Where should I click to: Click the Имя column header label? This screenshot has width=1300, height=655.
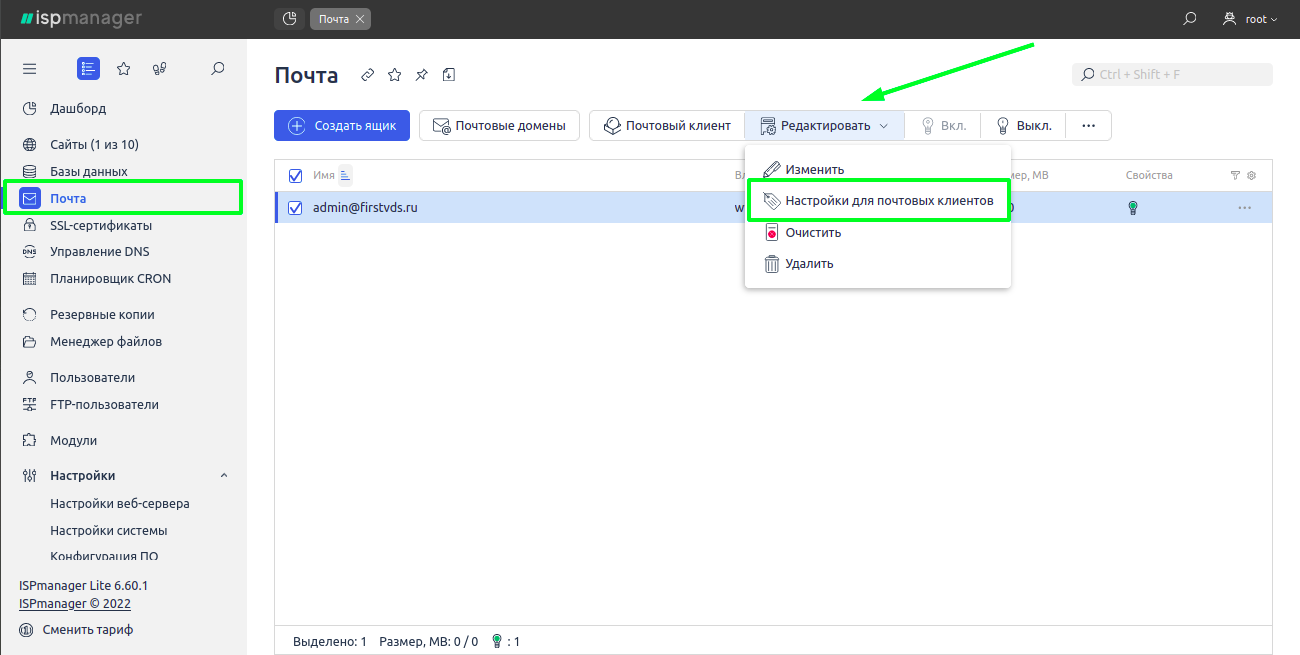point(323,175)
